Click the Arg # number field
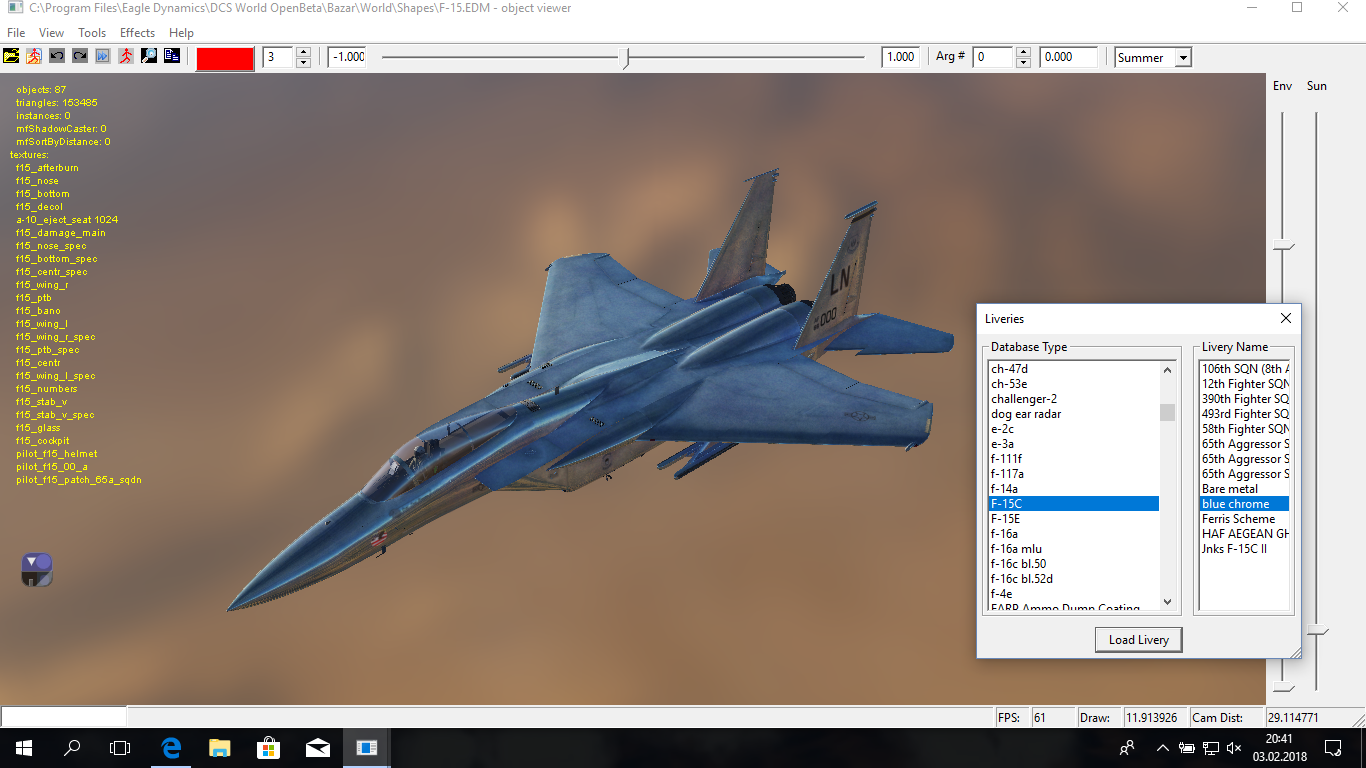Image resolution: width=1366 pixels, height=768 pixels. [994, 57]
